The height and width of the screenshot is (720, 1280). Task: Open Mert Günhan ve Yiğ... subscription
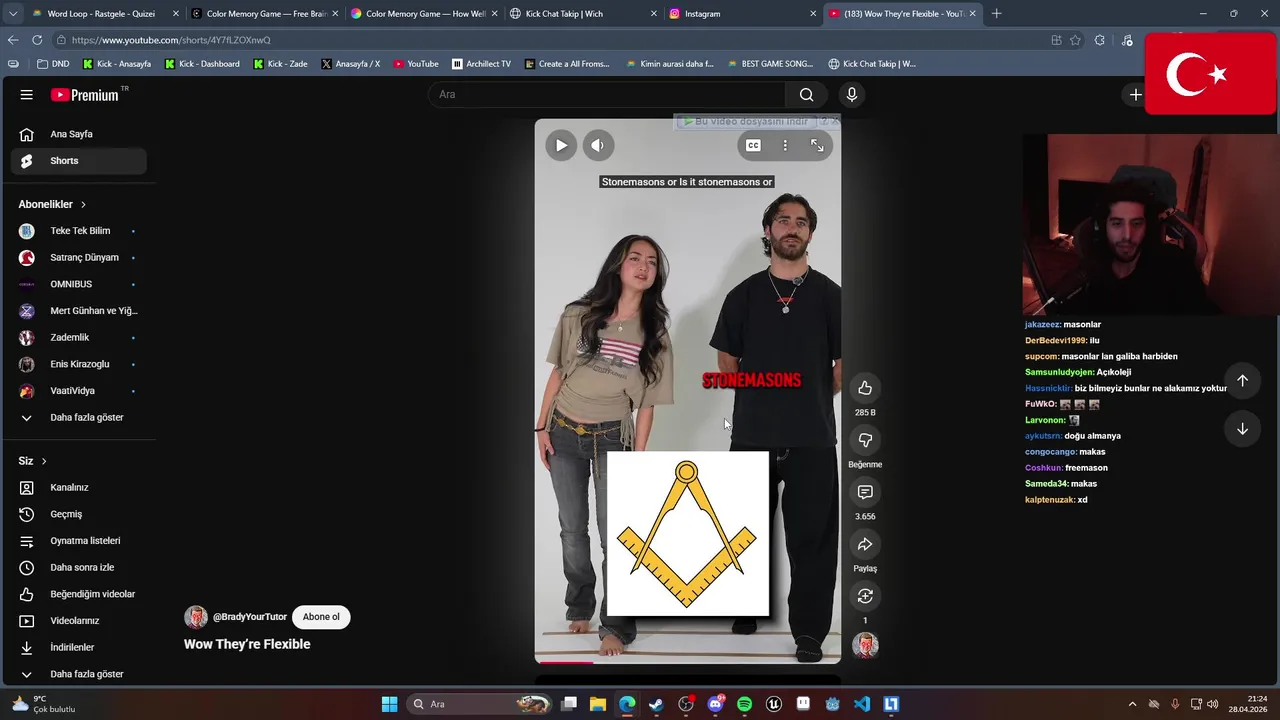tap(78, 311)
